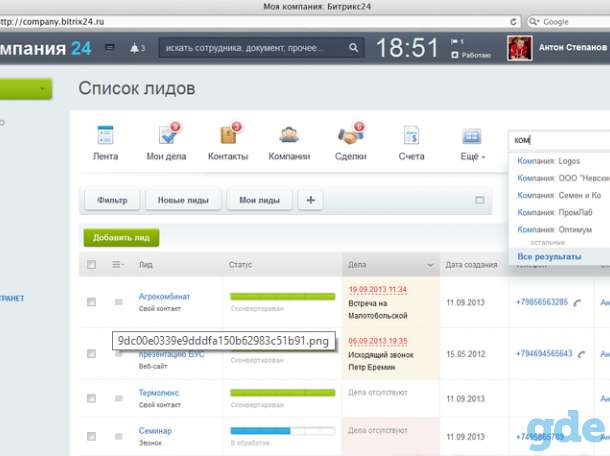
Task: Click the magnifier in the portal search
Action: 353,47
